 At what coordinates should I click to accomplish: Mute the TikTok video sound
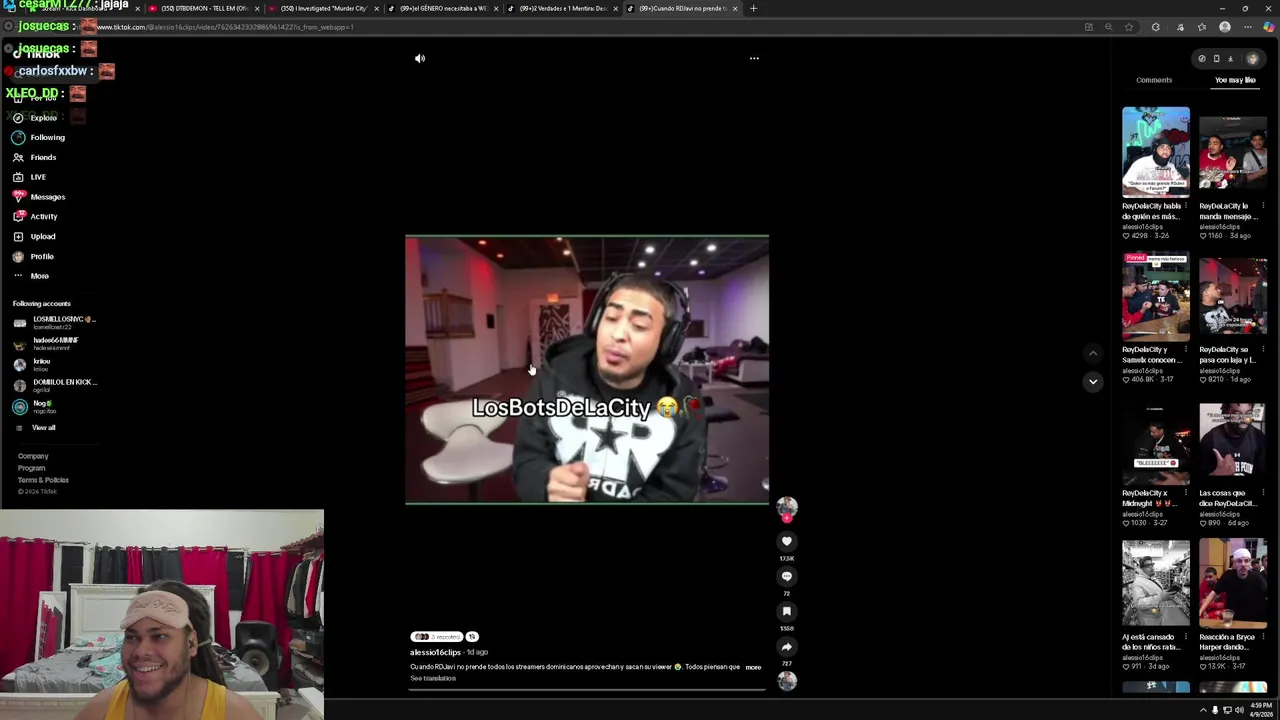[420, 59]
